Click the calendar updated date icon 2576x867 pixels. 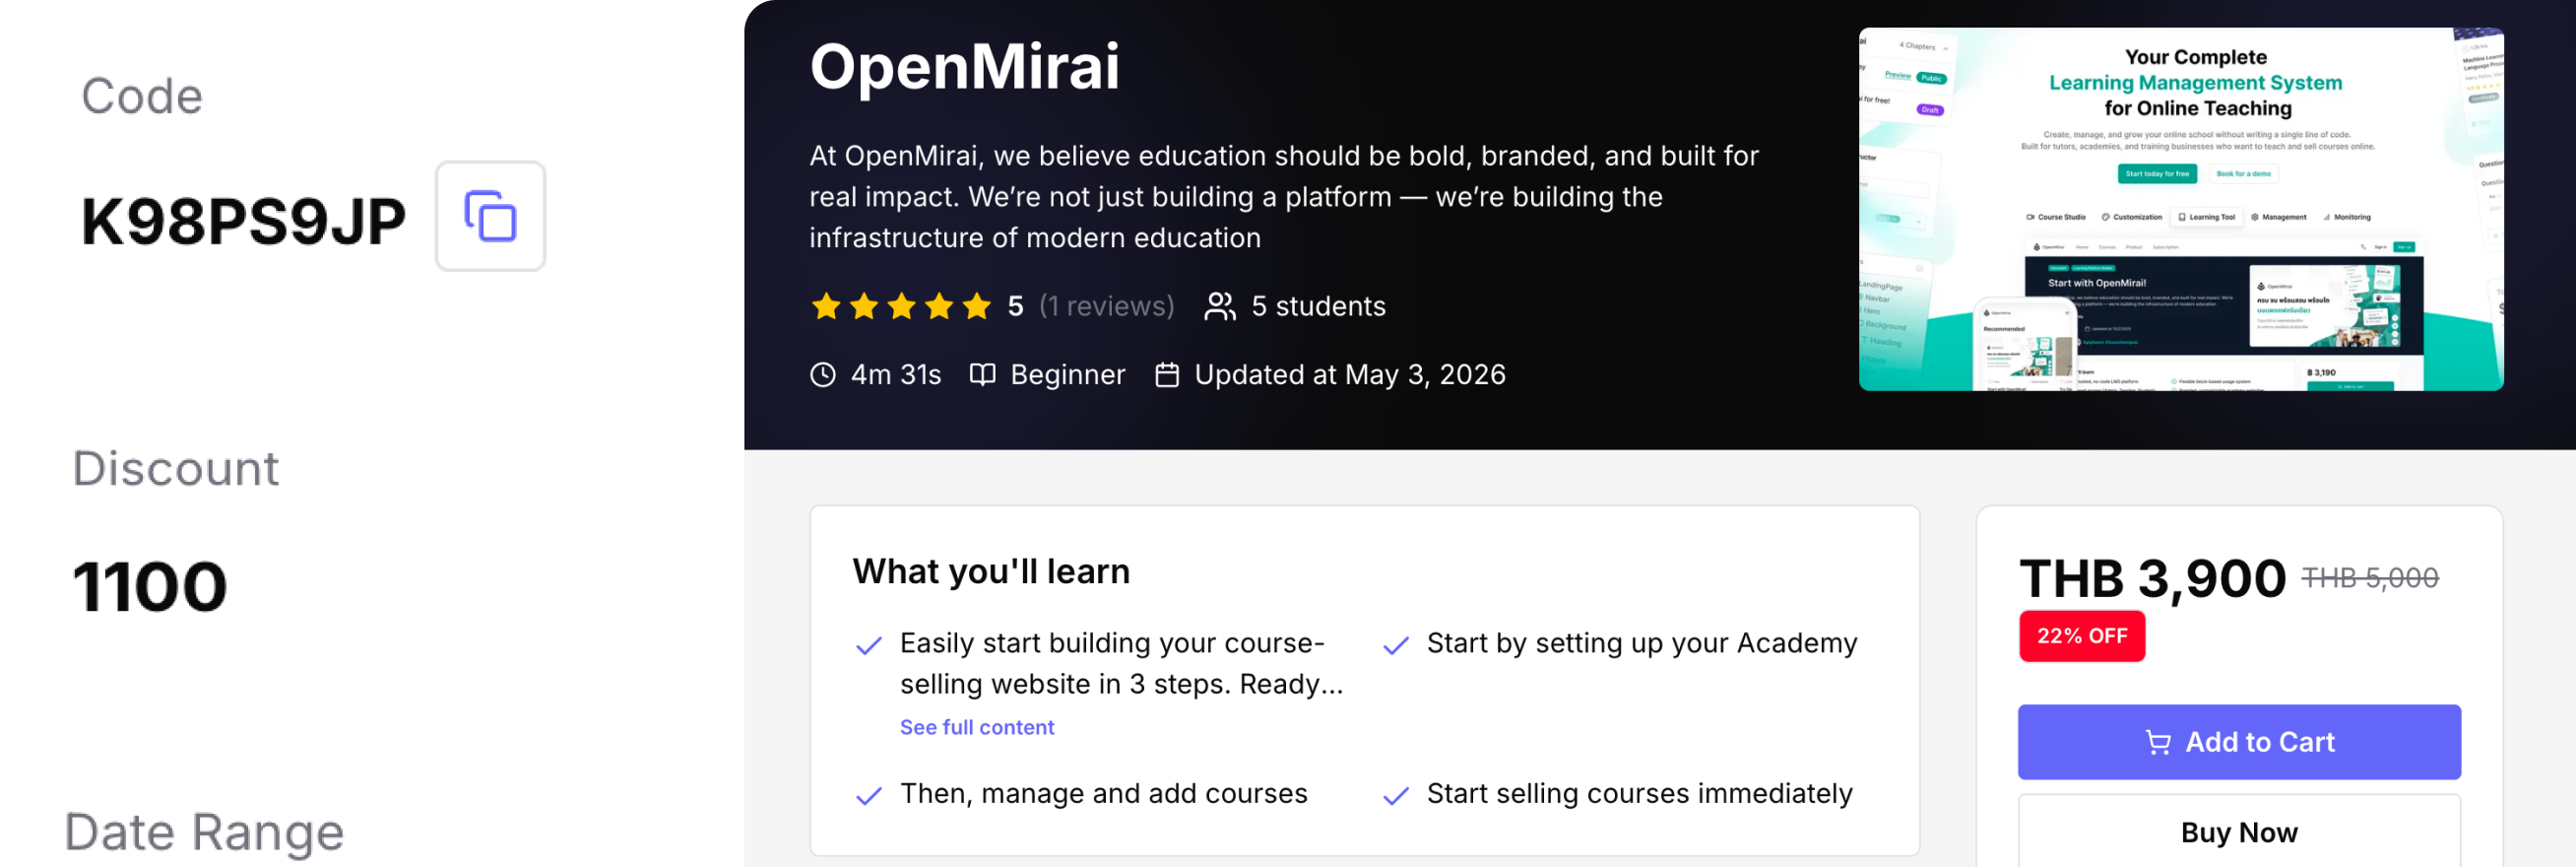tap(1166, 375)
